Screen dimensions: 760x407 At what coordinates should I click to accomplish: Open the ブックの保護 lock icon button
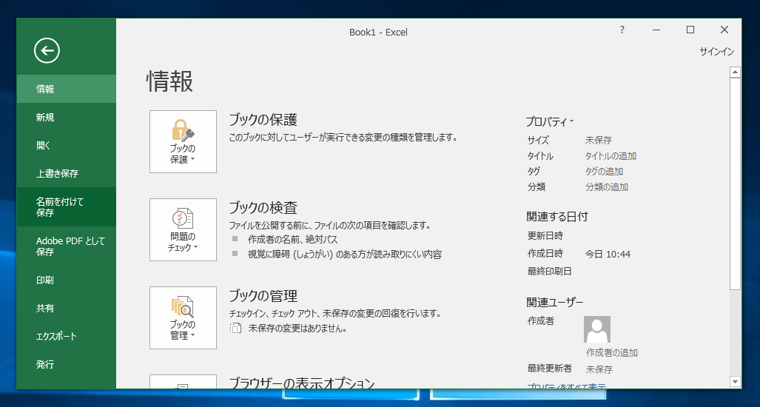(183, 141)
